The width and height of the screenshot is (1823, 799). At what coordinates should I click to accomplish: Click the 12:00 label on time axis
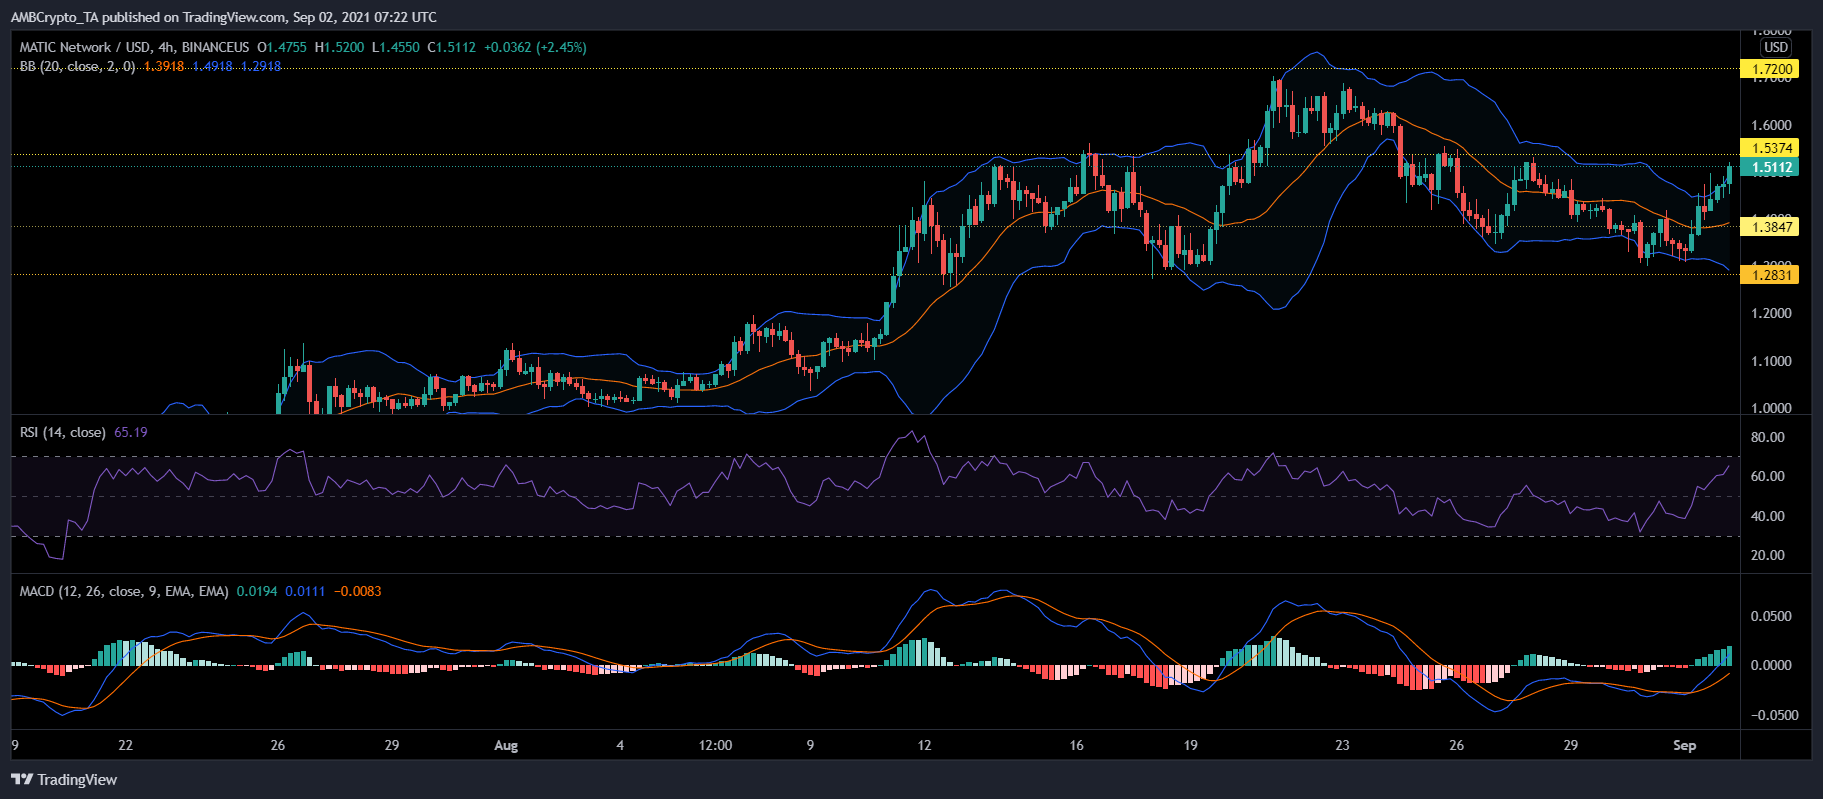tap(715, 745)
